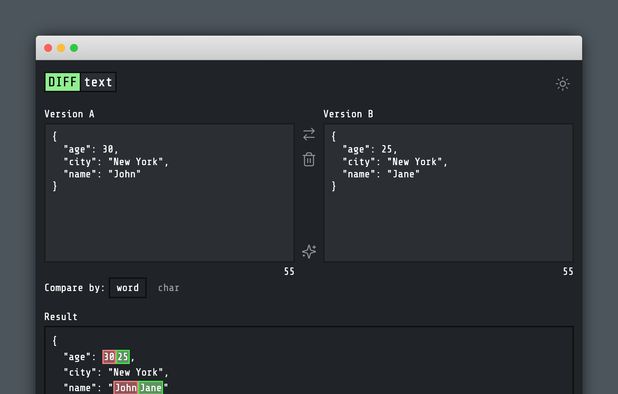
Task: Switch comparison mode to char
Action: (168, 288)
